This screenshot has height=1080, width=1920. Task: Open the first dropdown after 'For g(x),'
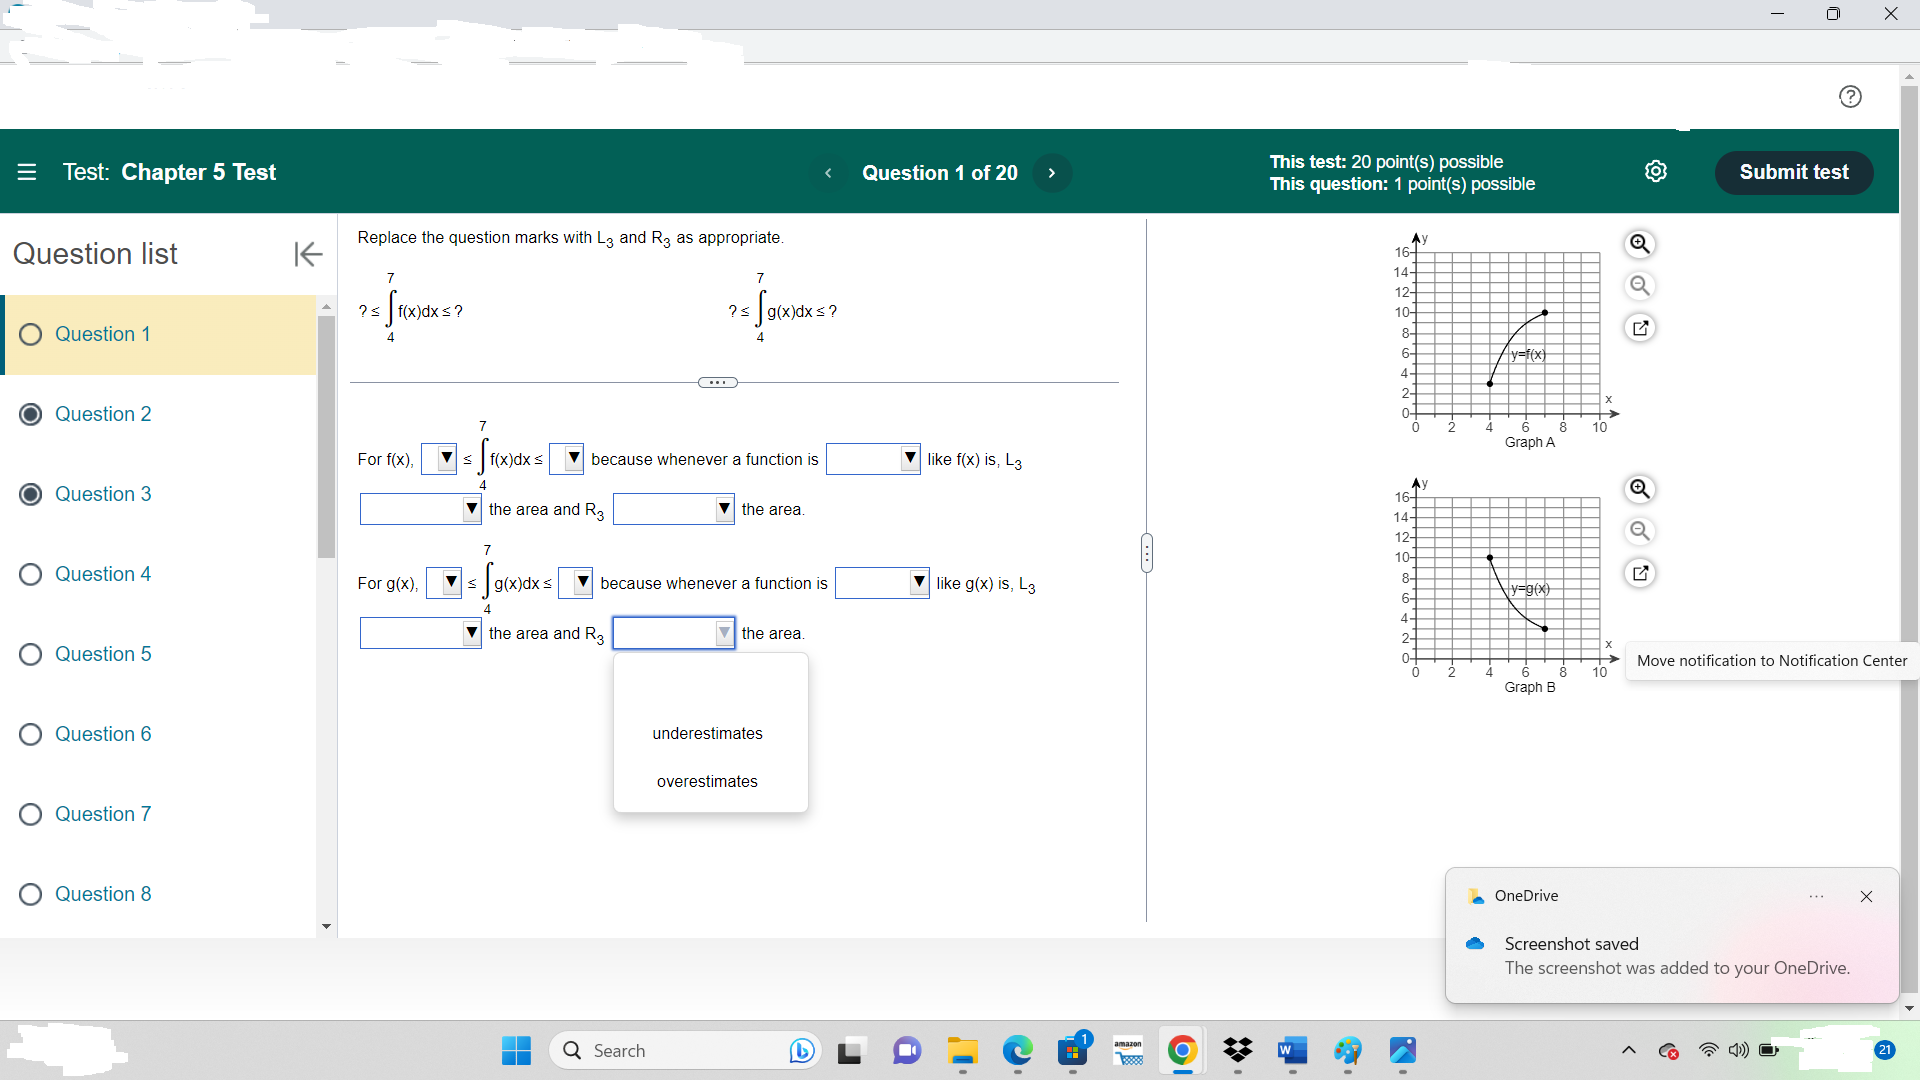point(443,583)
